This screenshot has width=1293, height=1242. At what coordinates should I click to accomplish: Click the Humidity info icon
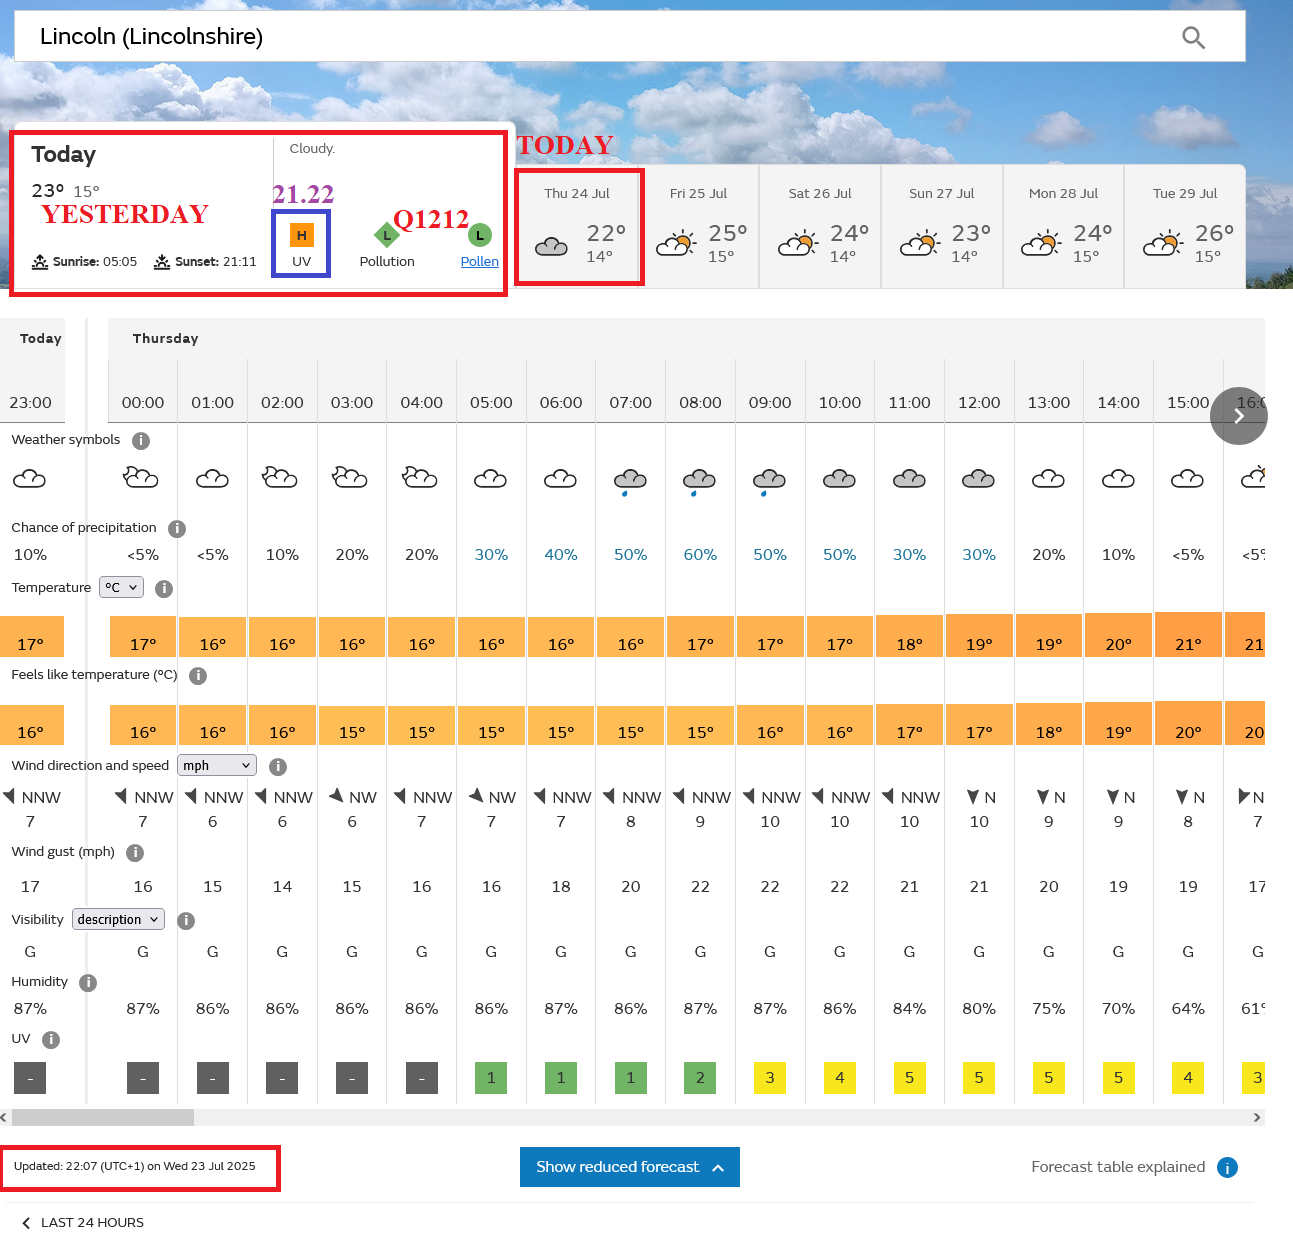[88, 983]
